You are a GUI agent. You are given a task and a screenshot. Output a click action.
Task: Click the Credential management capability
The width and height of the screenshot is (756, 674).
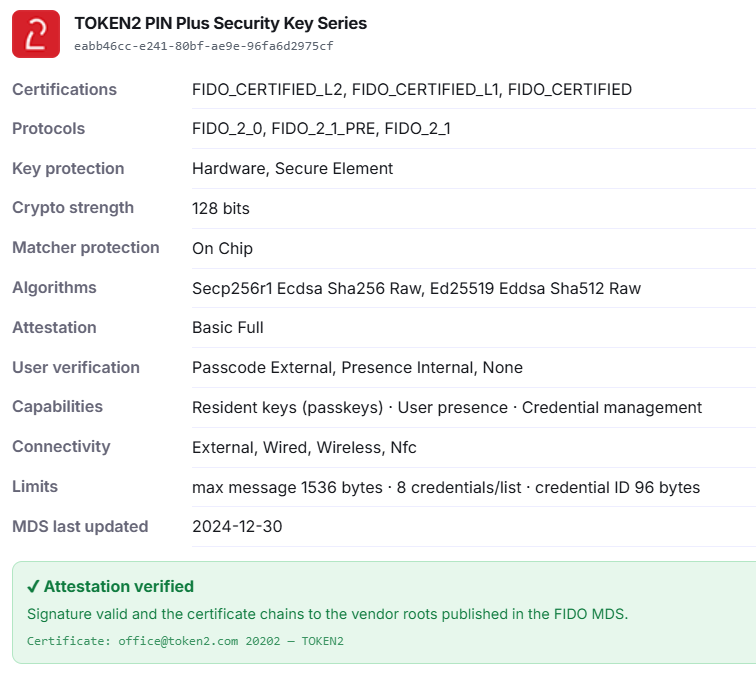pos(612,407)
